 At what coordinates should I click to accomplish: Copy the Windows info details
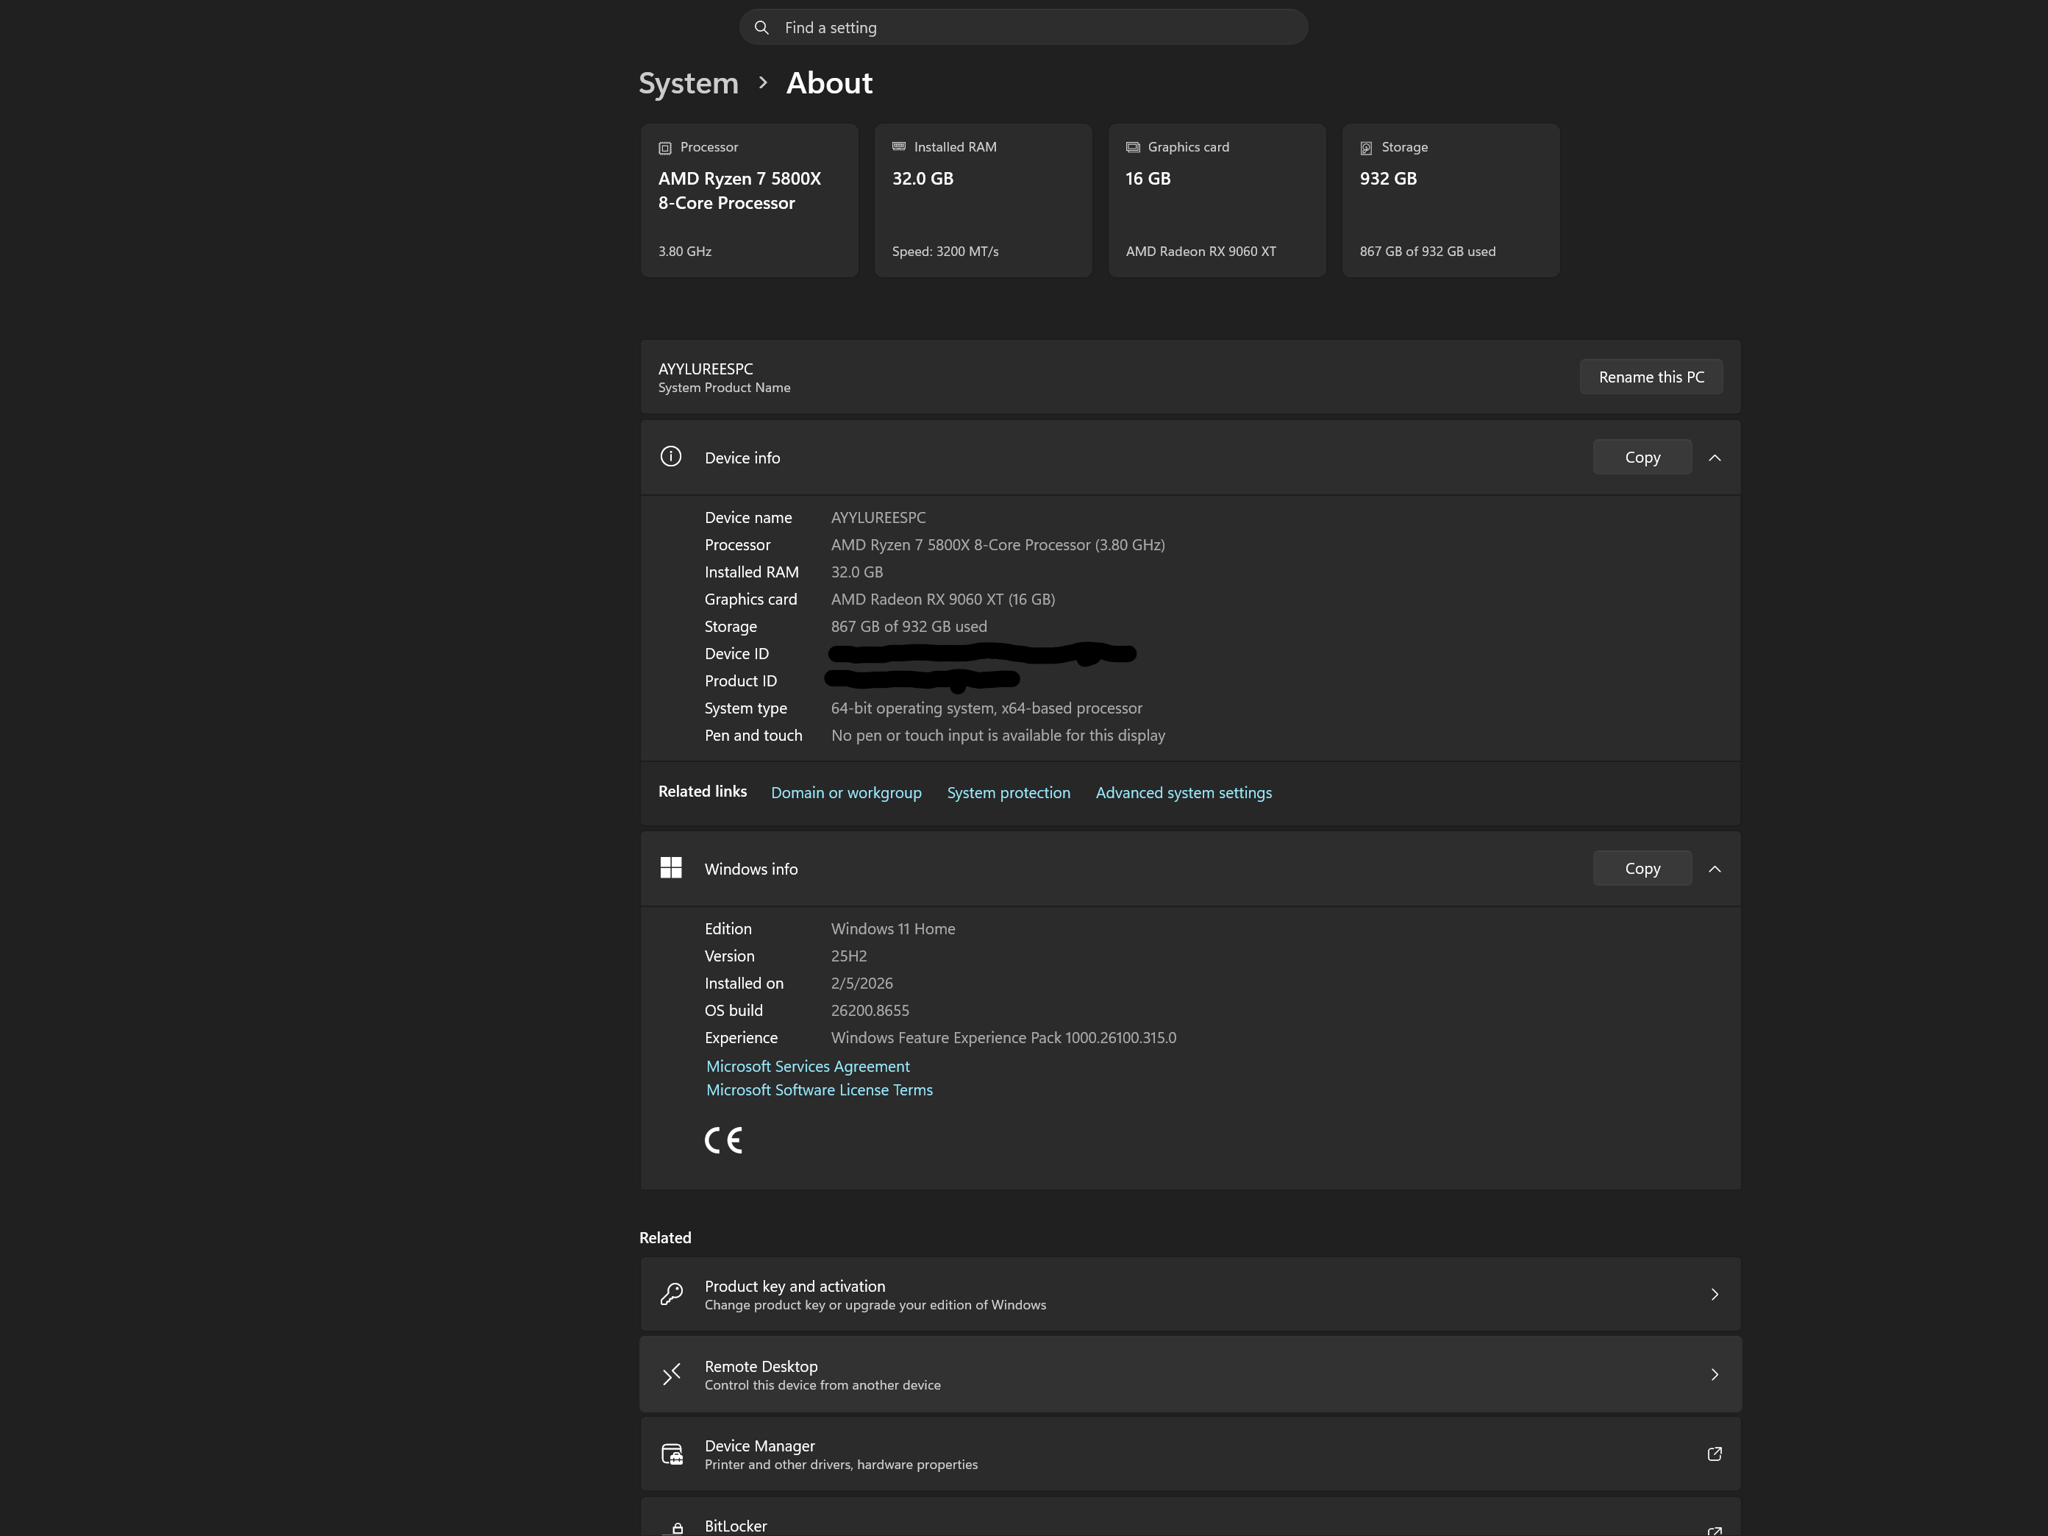tap(1642, 868)
